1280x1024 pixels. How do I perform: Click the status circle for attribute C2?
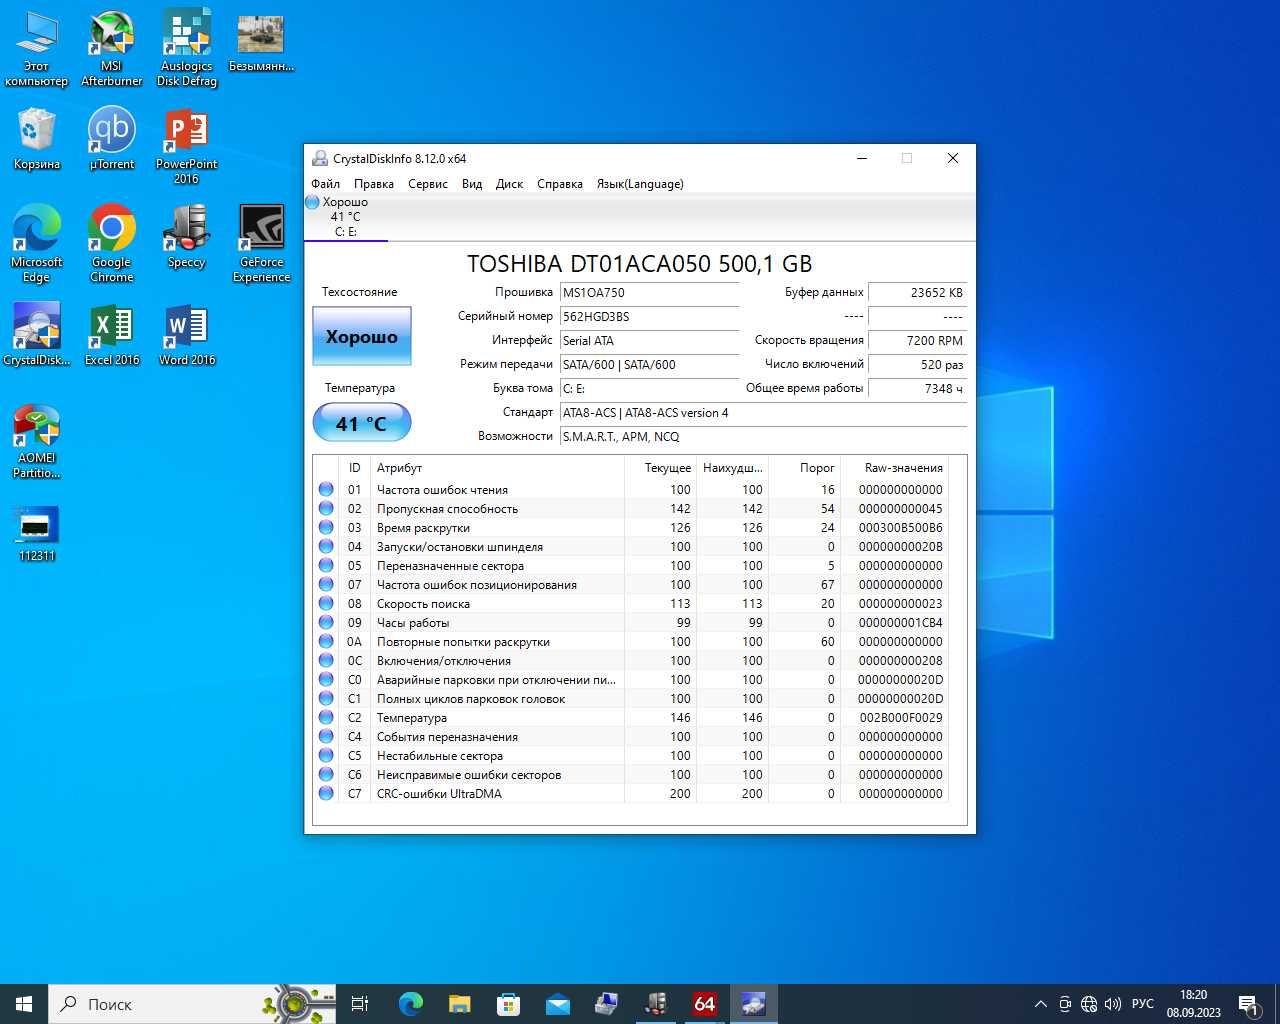coord(326,718)
